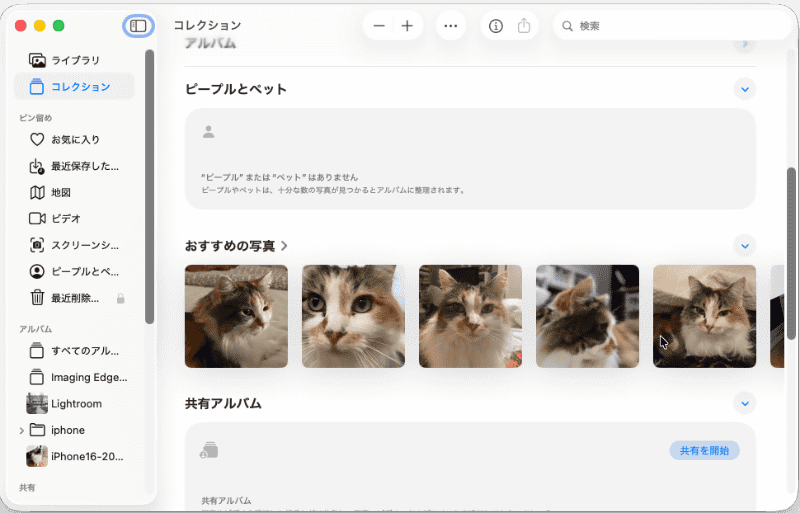
Task: Collapse the おすすめの写真 section
Action: [744, 246]
